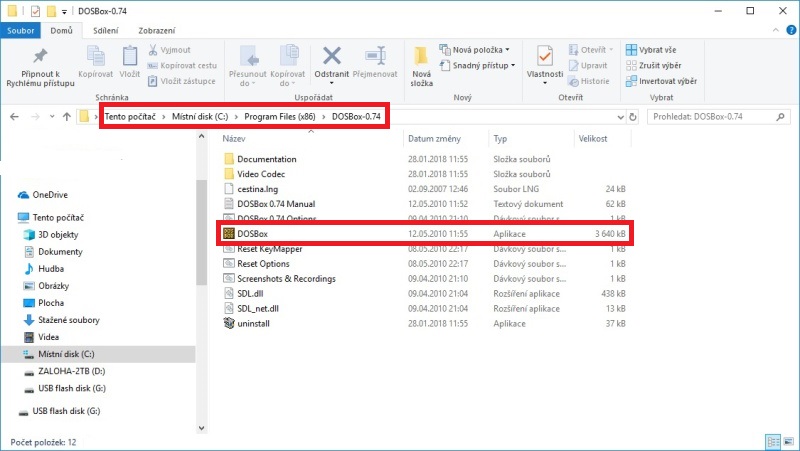Click Program Files (x86) breadcrumb
The width and height of the screenshot is (800, 451).
tap(280, 117)
